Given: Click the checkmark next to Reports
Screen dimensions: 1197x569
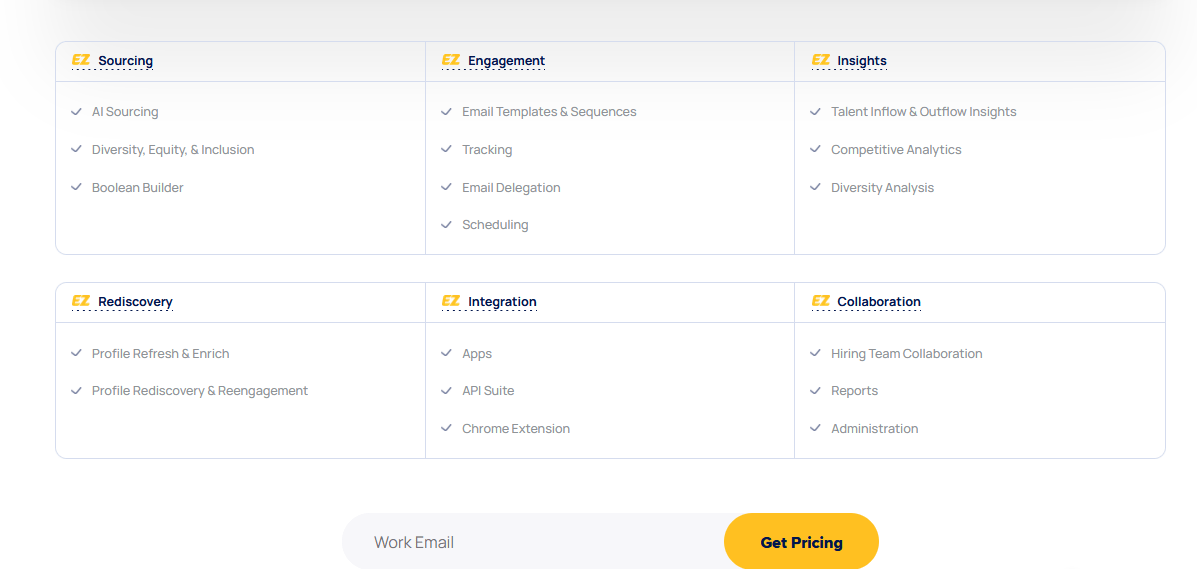Looking at the screenshot, I should 815,390.
